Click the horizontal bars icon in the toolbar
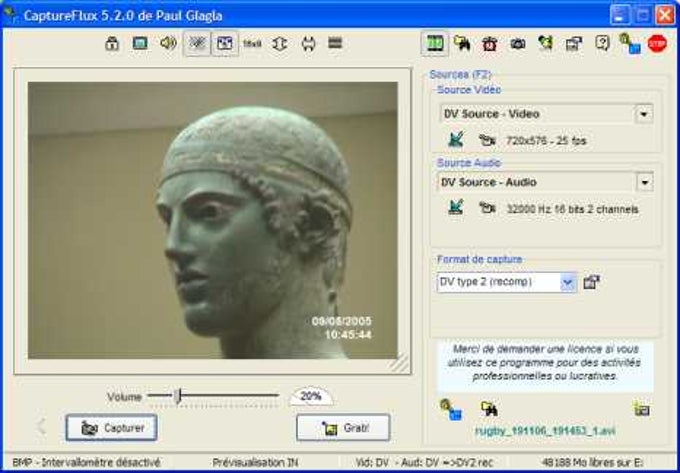The image size is (680, 473). pyautogui.click(x=335, y=43)
